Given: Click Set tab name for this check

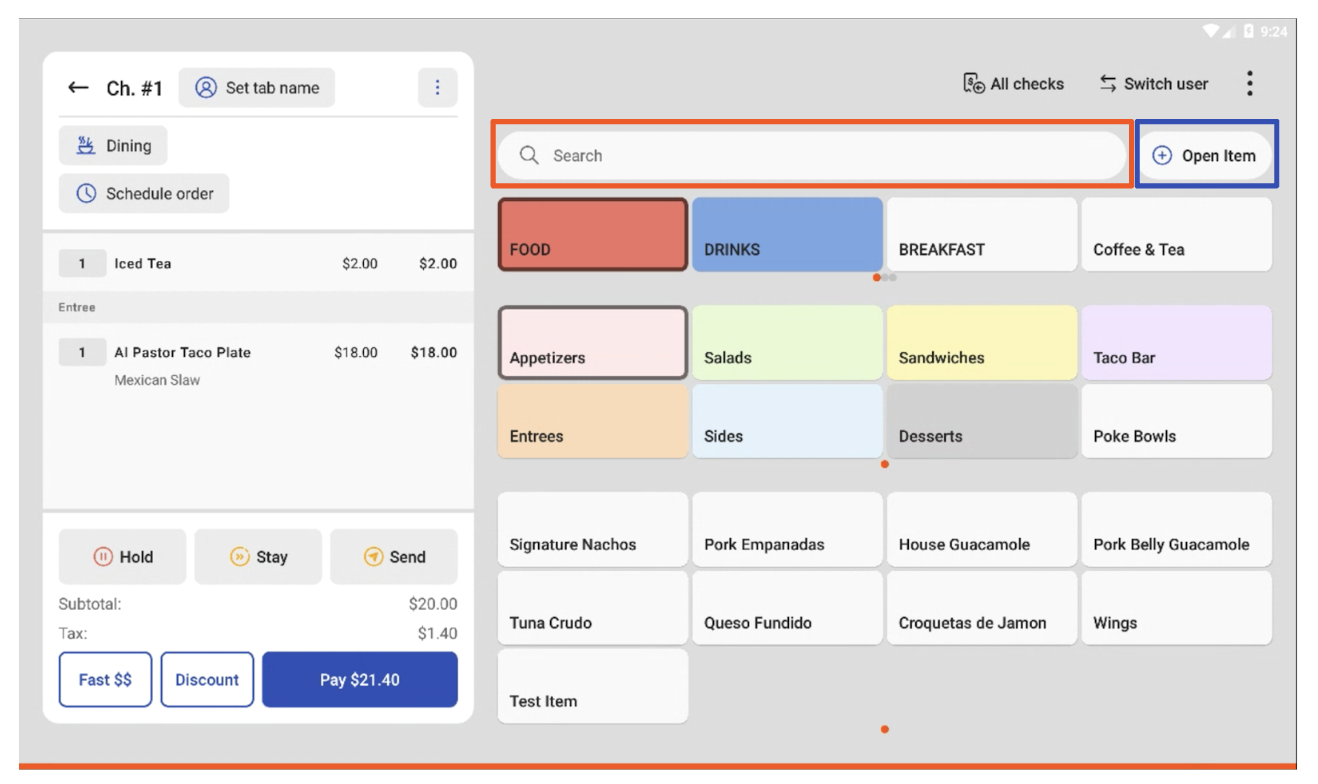Looking at the screenshot, I should (x=256, y=87).
